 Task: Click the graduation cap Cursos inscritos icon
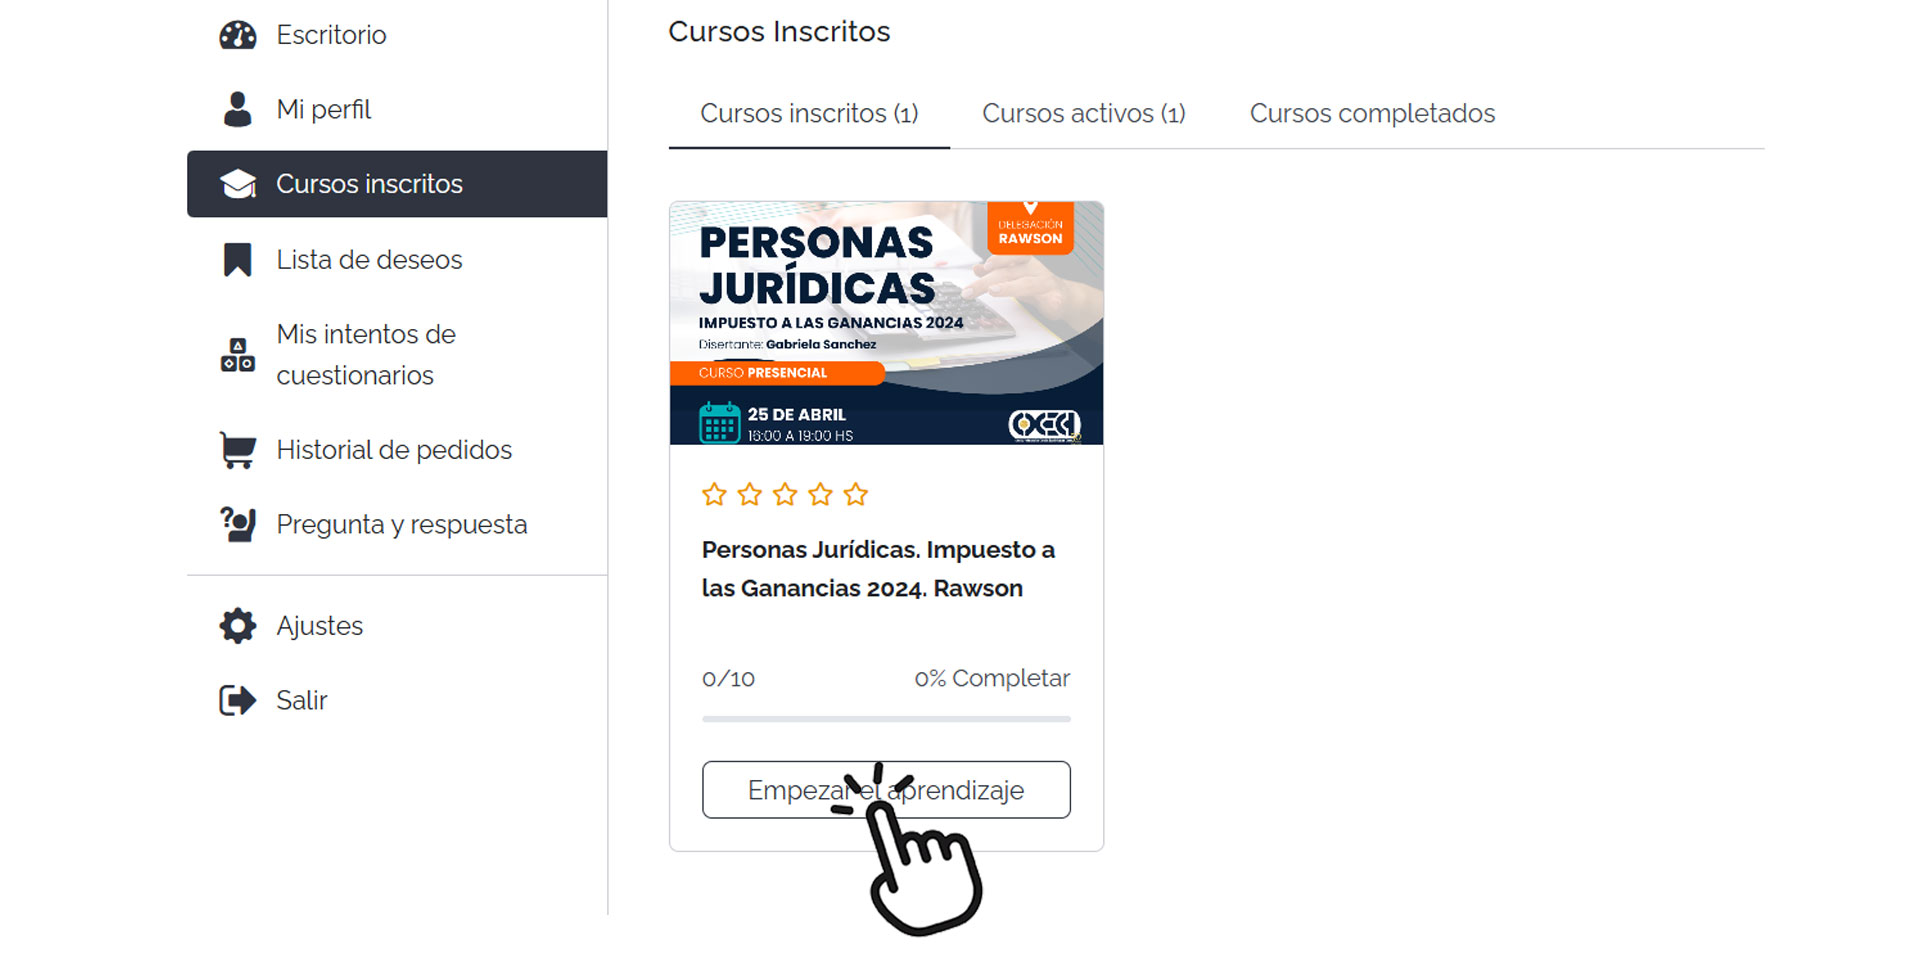tap(237, 184)
